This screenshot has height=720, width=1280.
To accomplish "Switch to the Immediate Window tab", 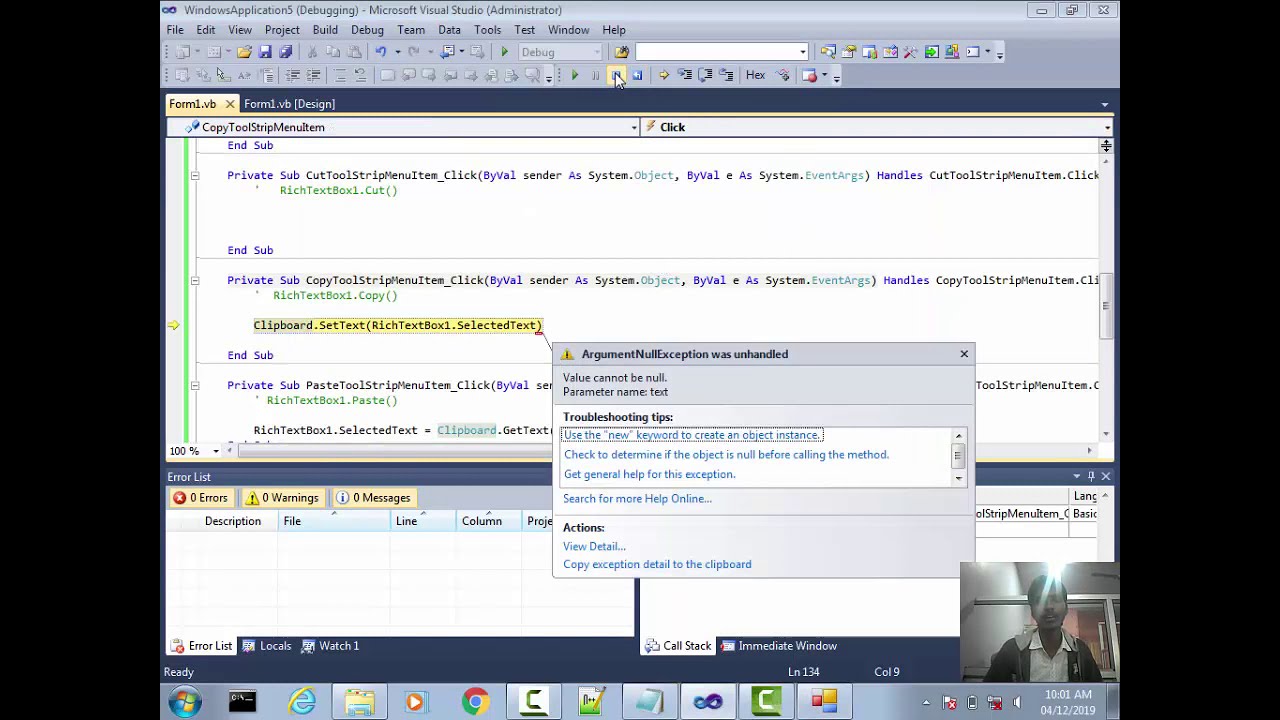I will pyautogui.click(x=778, y=646).
